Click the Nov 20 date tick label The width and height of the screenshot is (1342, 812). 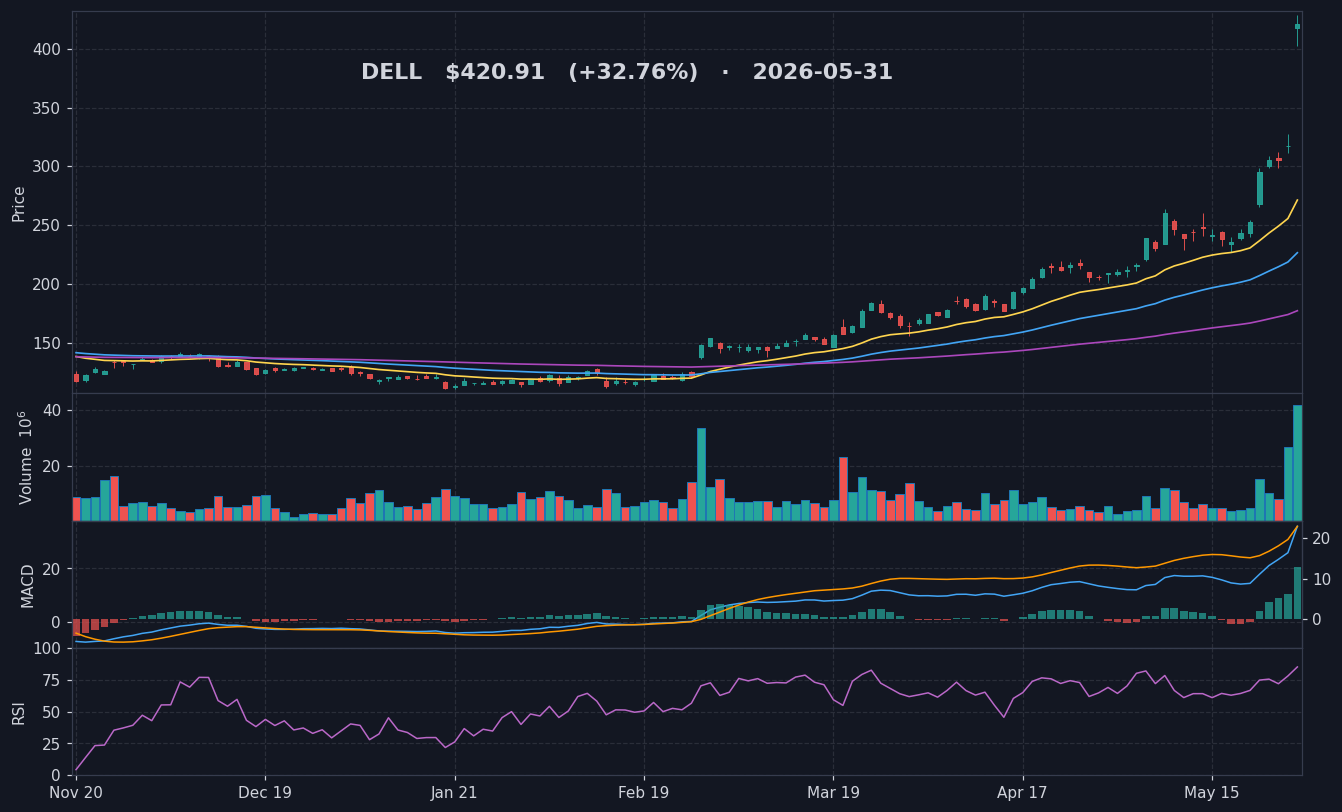(x=76, y=793)
